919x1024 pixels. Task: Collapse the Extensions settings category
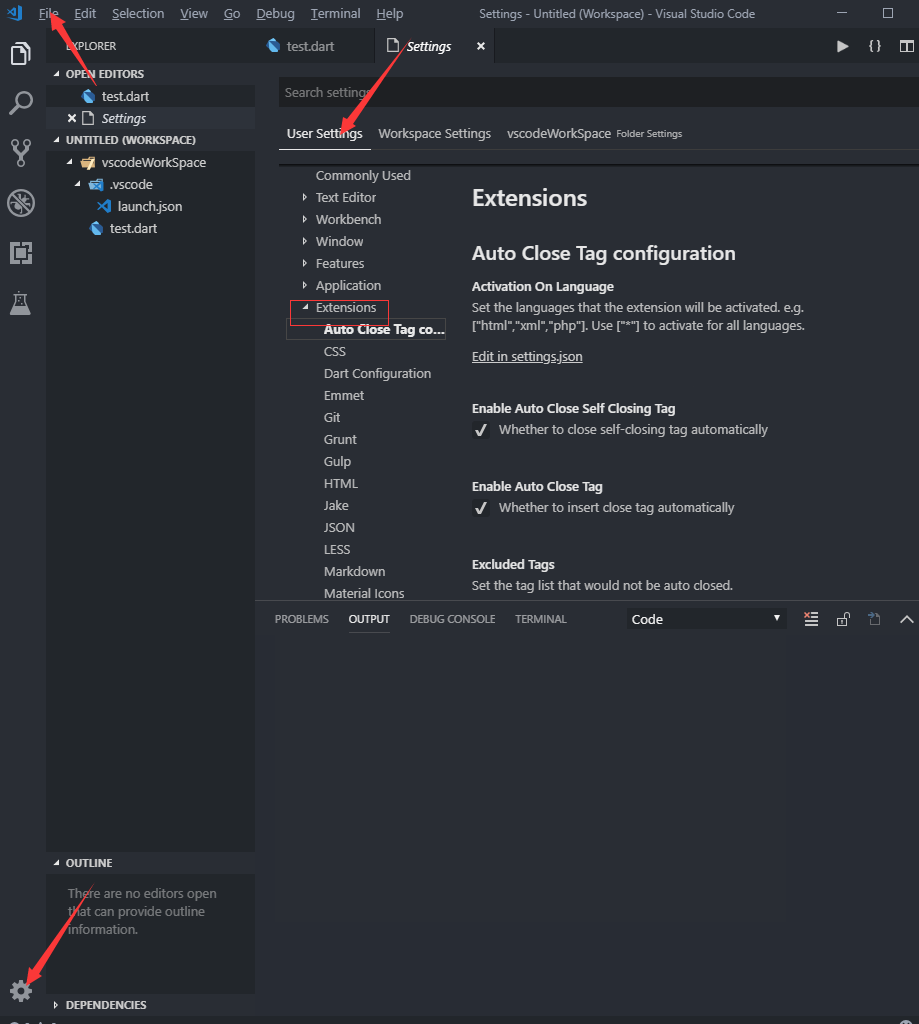(339, 307)
